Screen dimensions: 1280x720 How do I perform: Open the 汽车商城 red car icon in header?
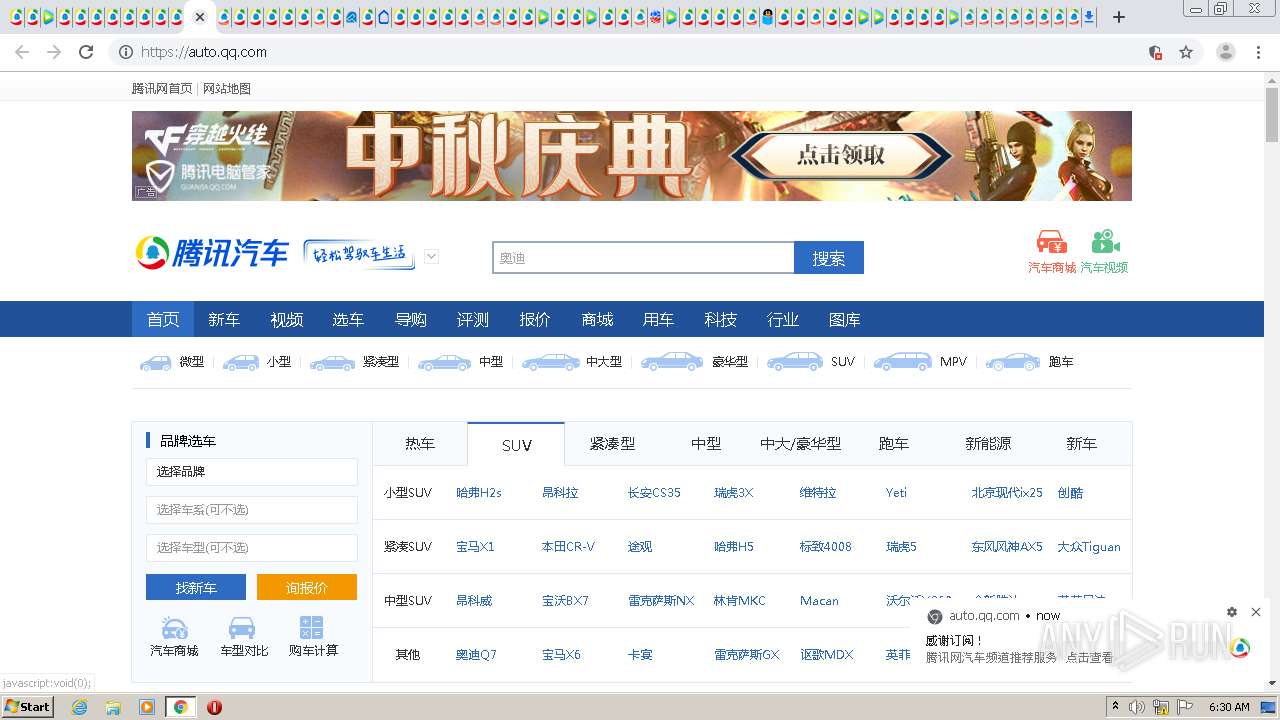tap(1051, 242)
